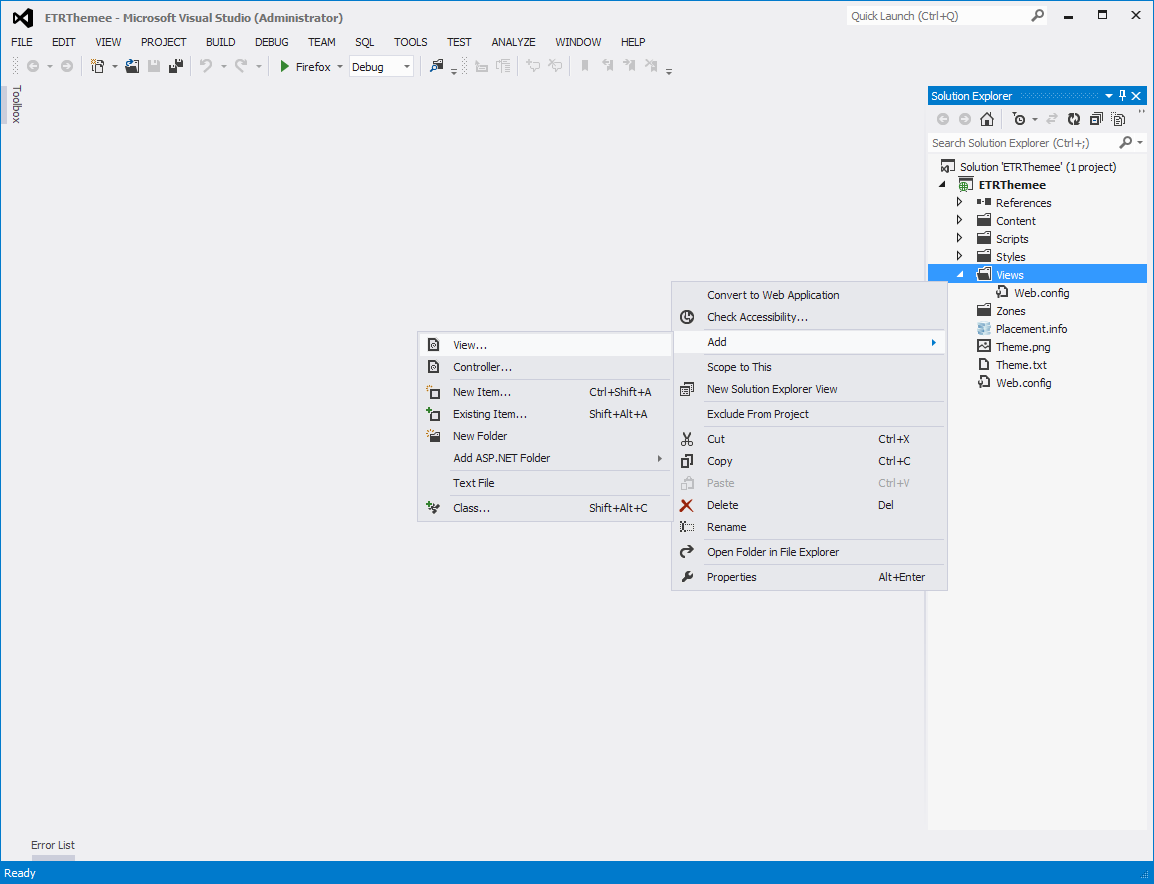Click the Undo arrow icon
Image resolution: width=1154 pixels, height=884 pixels.
[x=206, y=66]
